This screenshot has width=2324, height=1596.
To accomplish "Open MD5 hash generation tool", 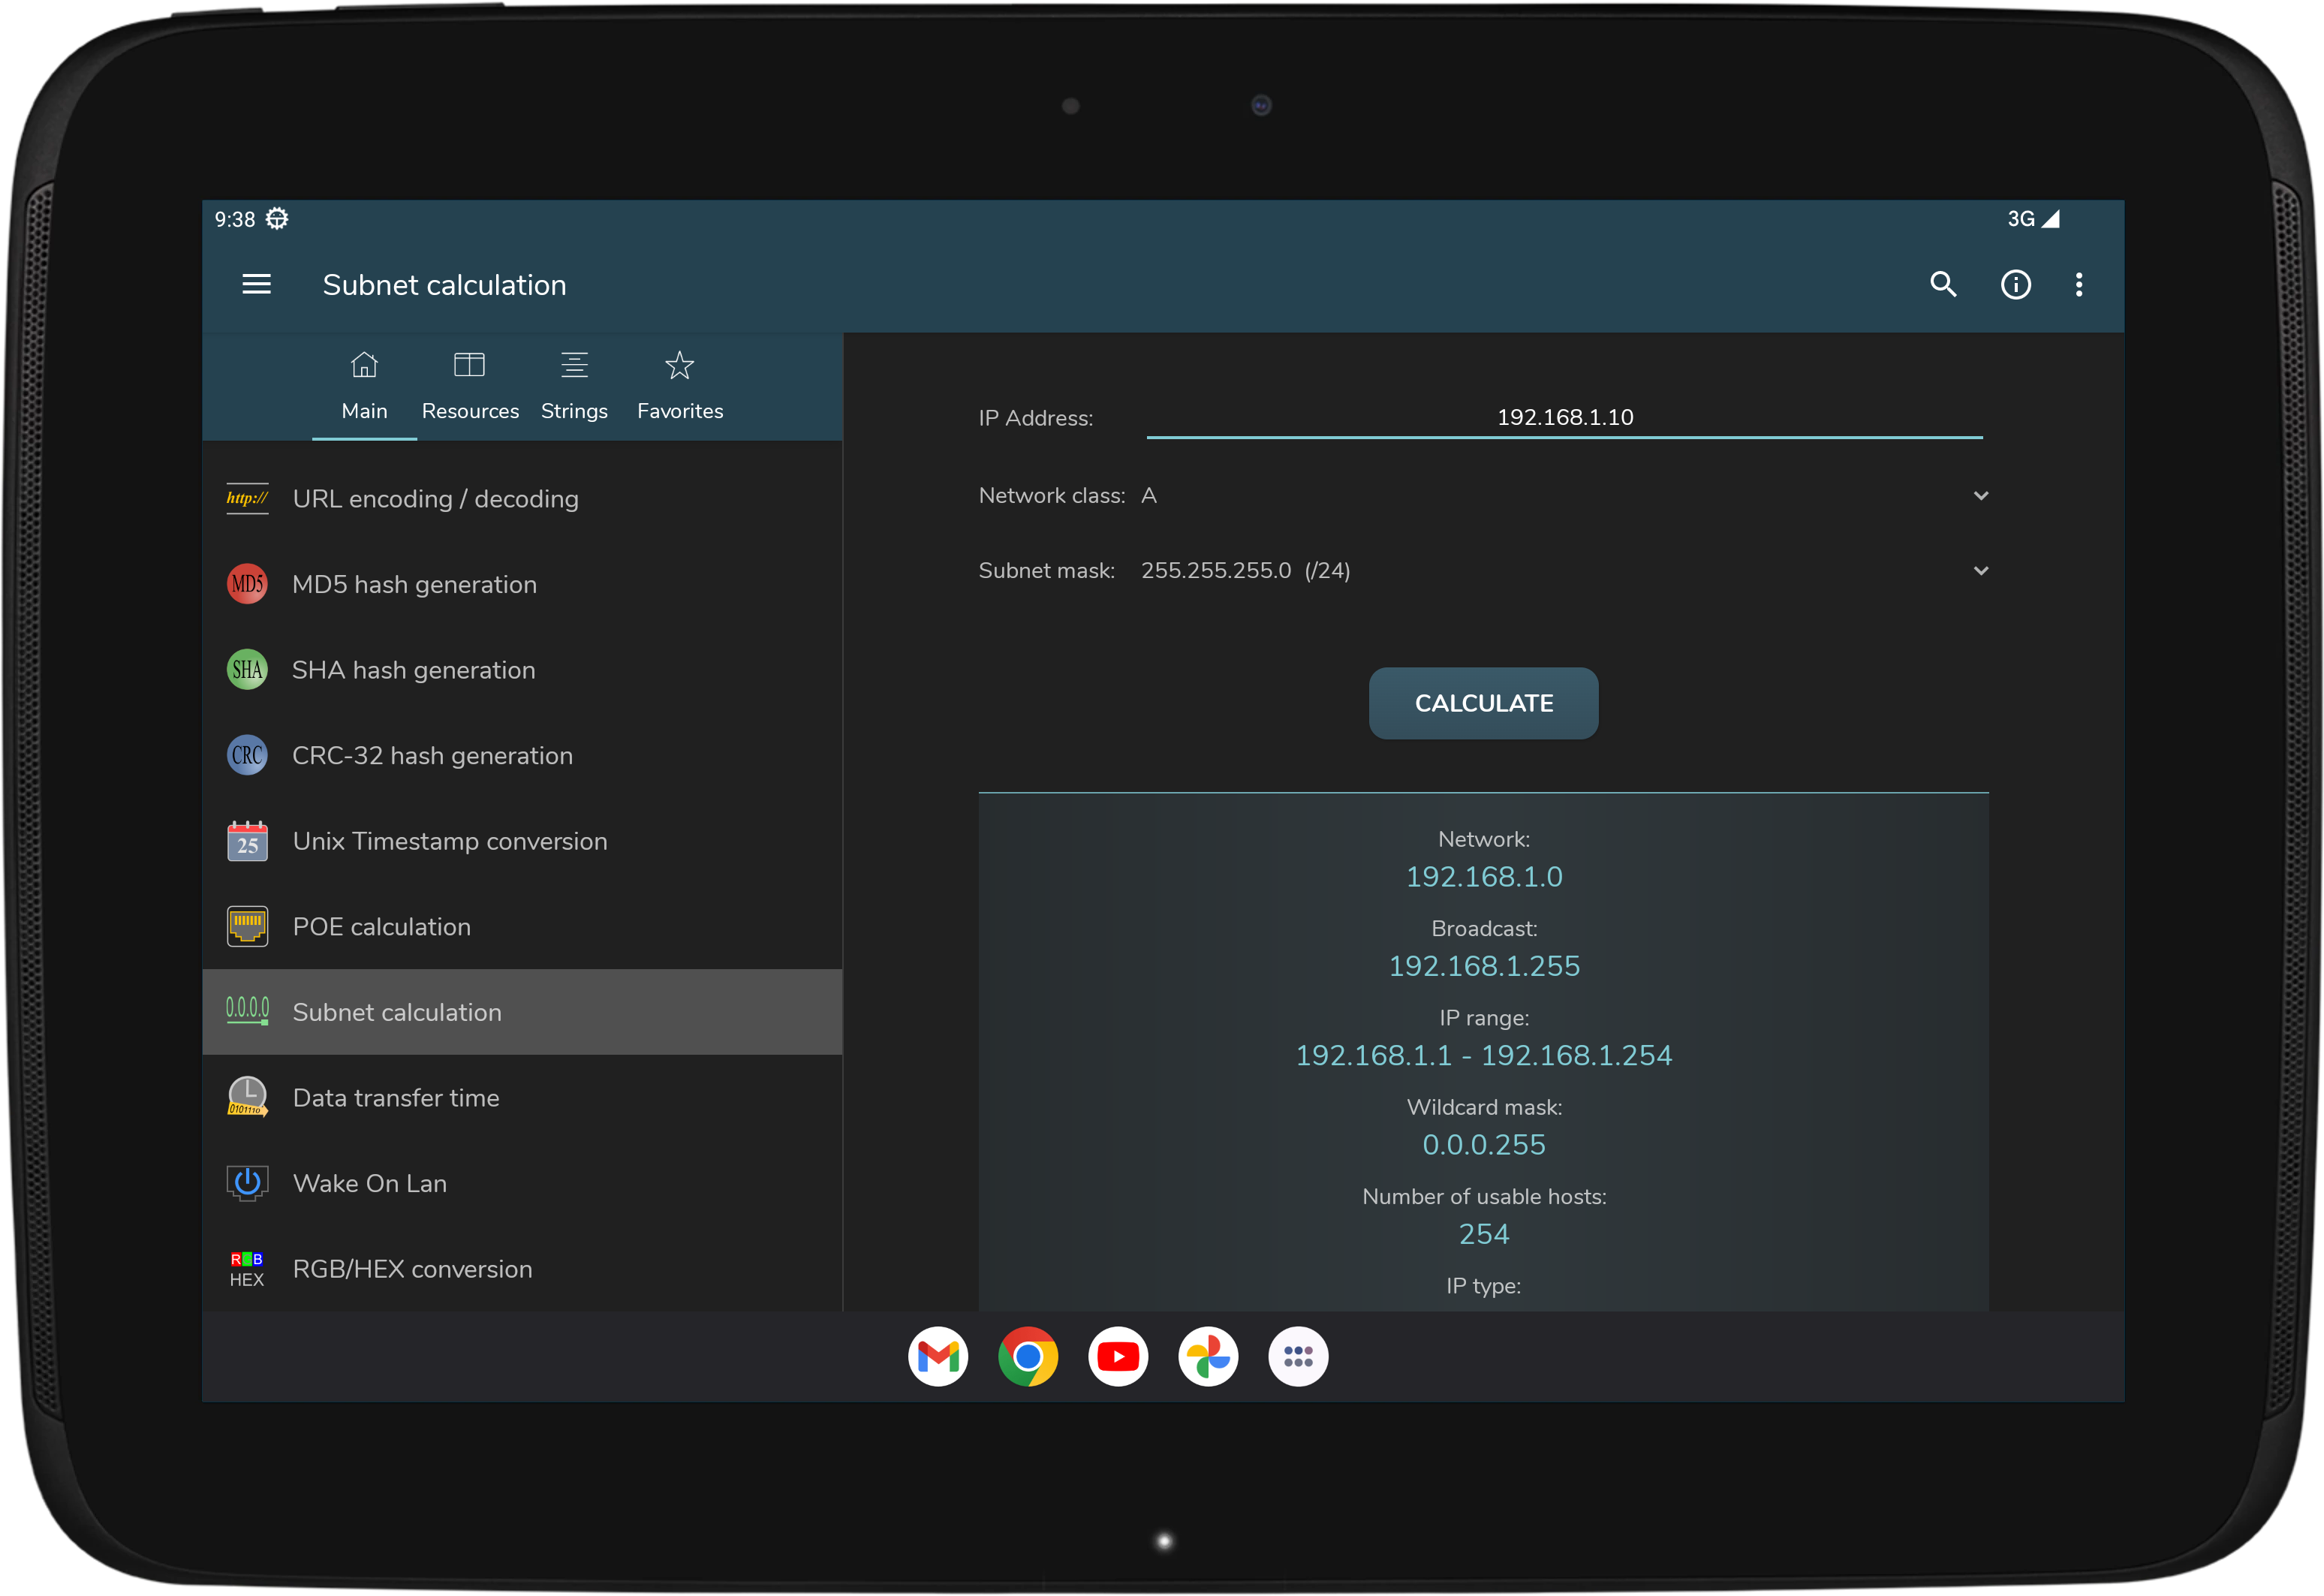I will pos(523,584).
